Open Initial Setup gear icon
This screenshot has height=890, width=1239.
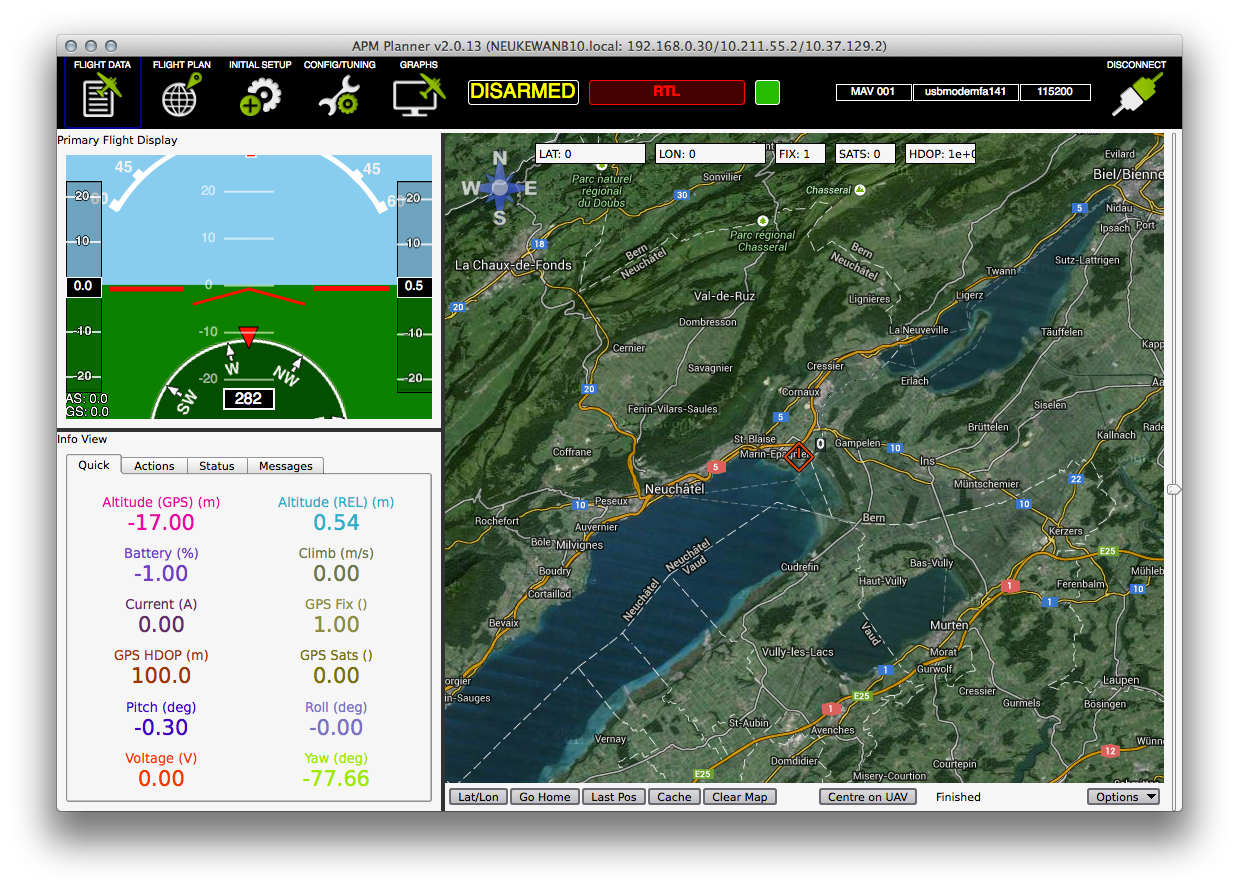(x=260, y=96)
